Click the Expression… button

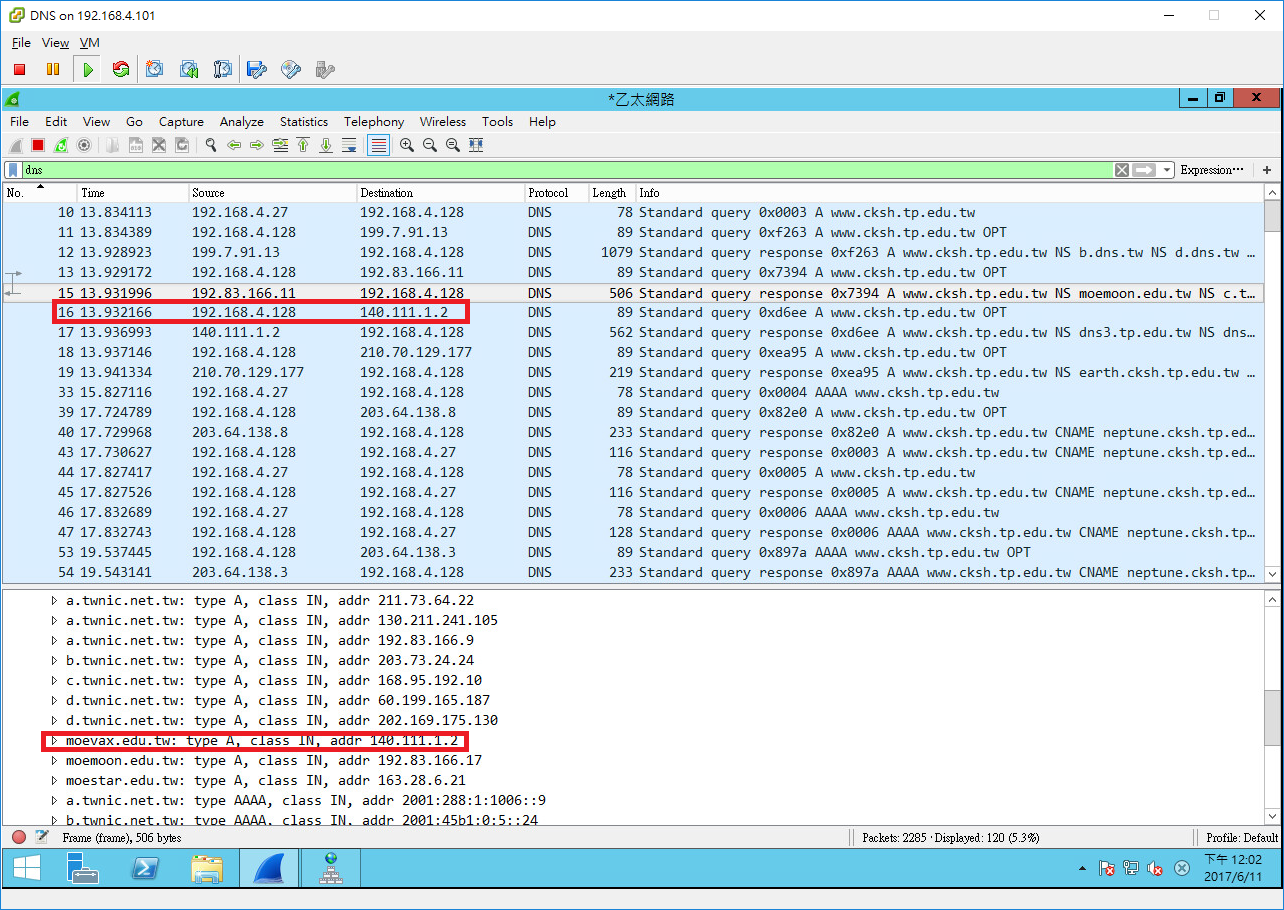click(1212, 170)
